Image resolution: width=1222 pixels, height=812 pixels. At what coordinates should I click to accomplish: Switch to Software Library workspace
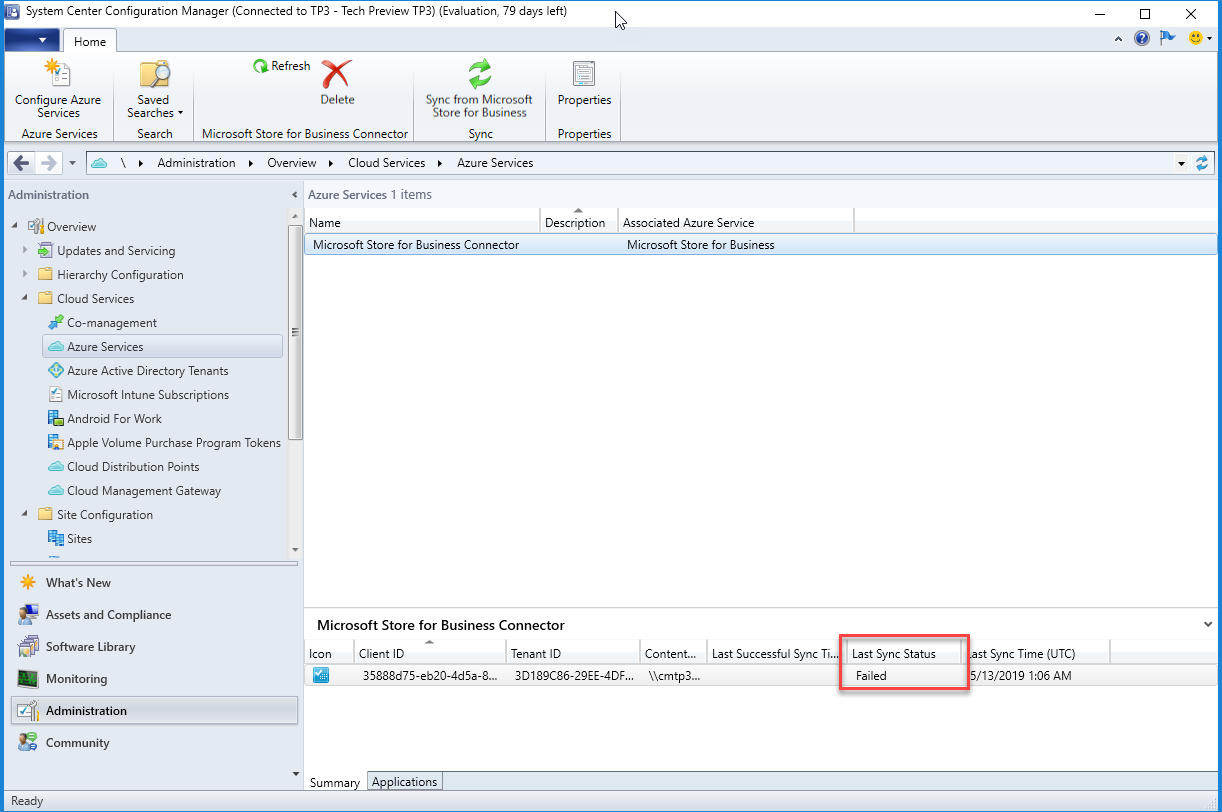90,647
